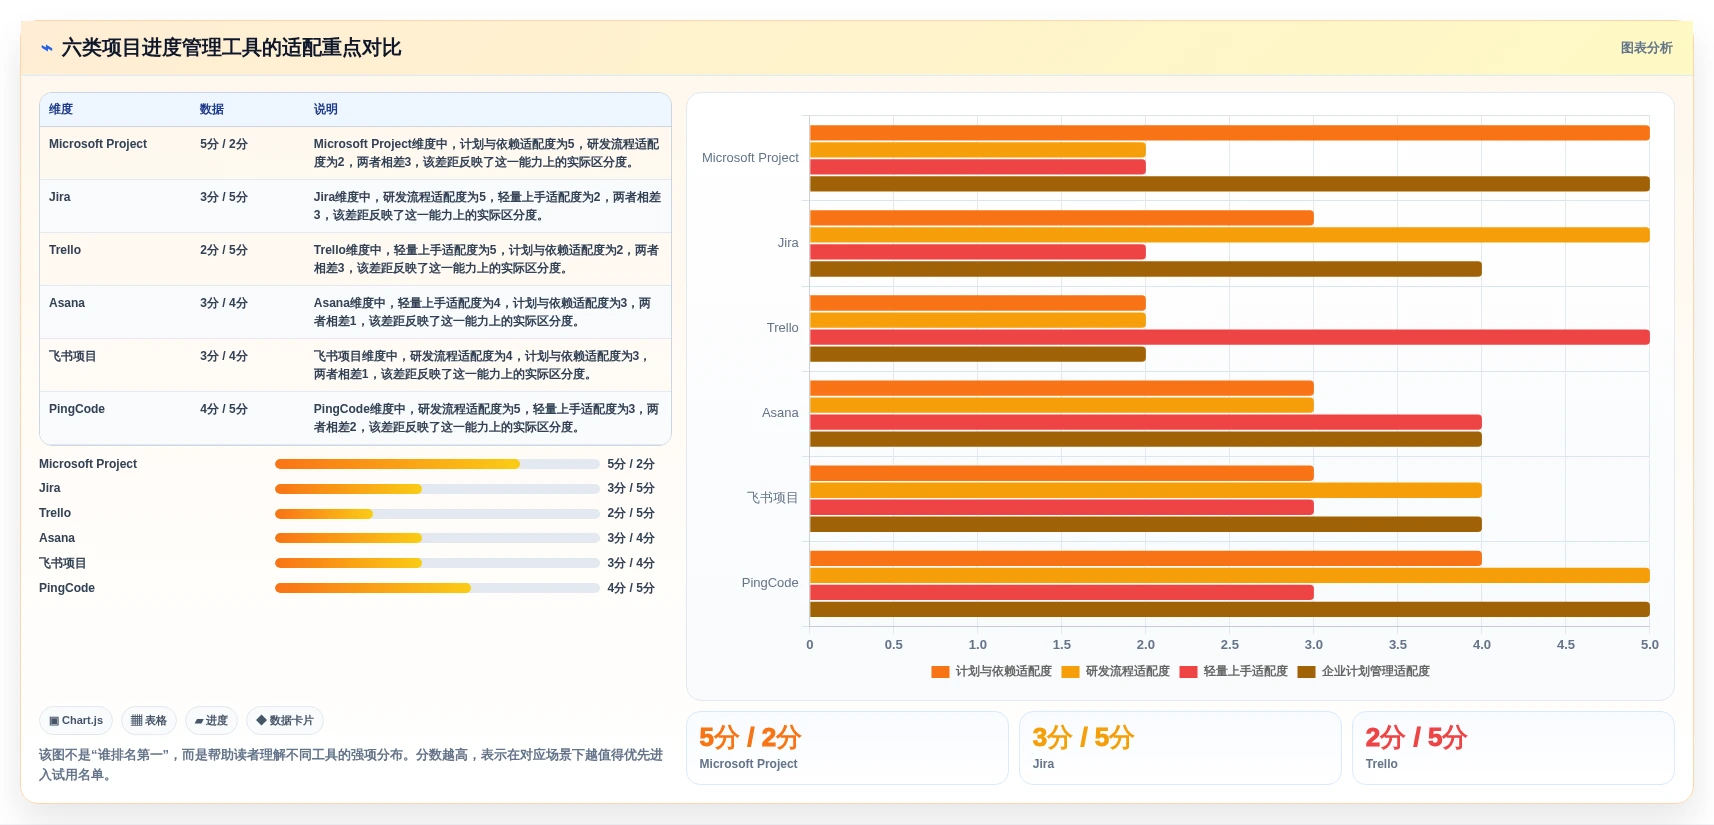The image size is (1714, 825).
Task: Click the Microsoft Project progress bar
Action: (437, 464)
